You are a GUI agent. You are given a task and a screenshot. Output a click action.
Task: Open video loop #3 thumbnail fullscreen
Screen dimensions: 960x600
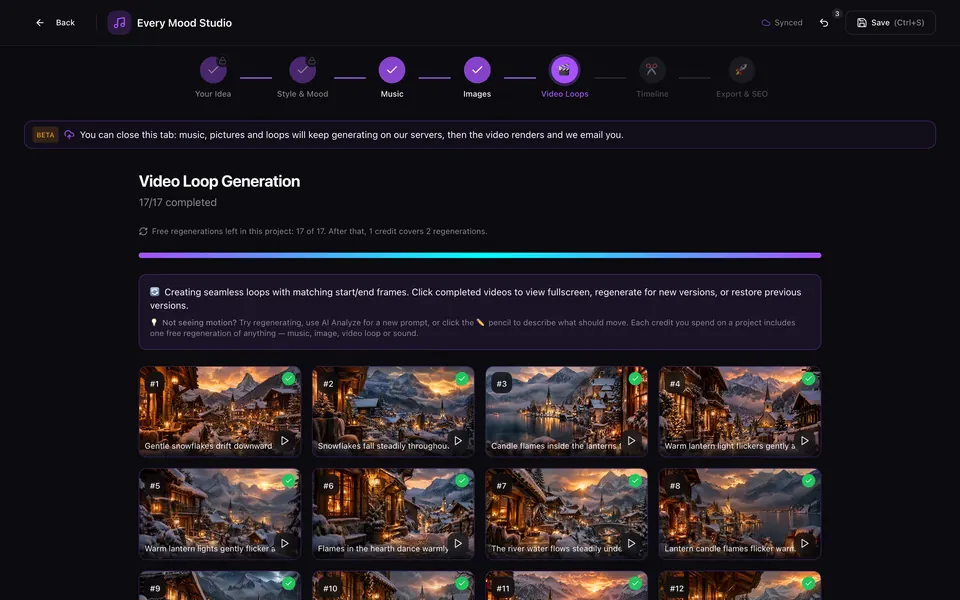tap(566, 411)
